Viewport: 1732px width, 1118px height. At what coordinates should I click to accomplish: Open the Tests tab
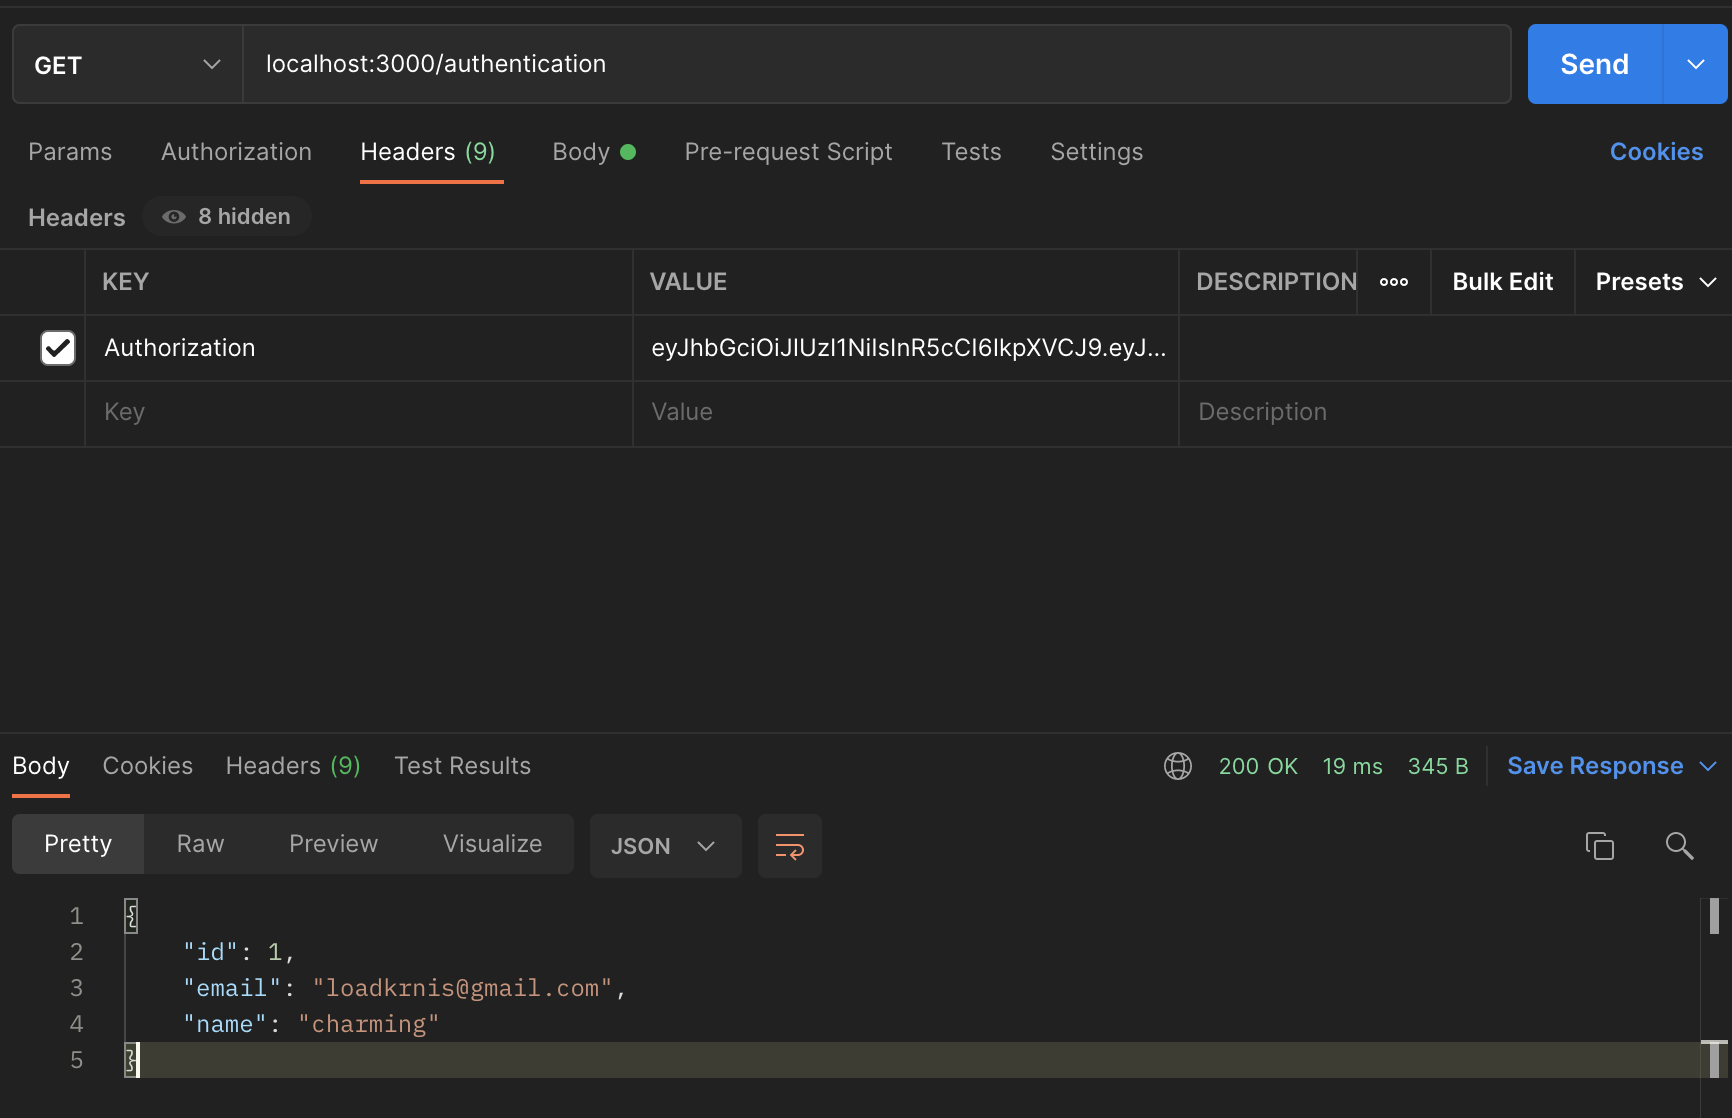click(971, 152)
